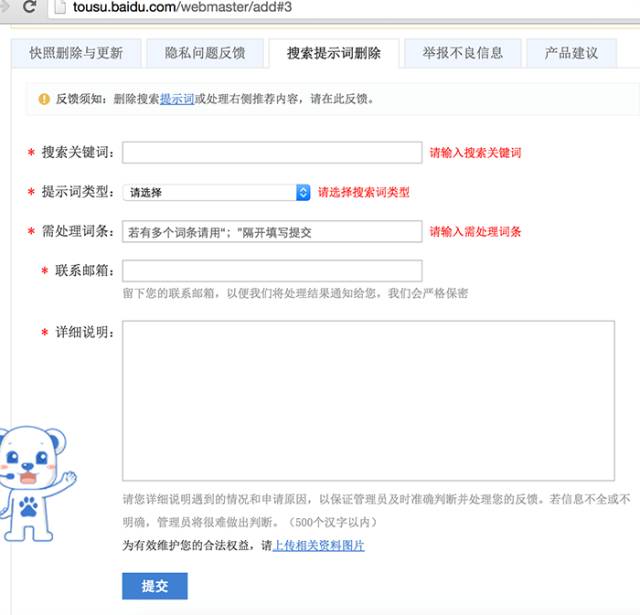Submit the form with 提交 button
This screenshot has height=615, width=640.
coord(155,586)
